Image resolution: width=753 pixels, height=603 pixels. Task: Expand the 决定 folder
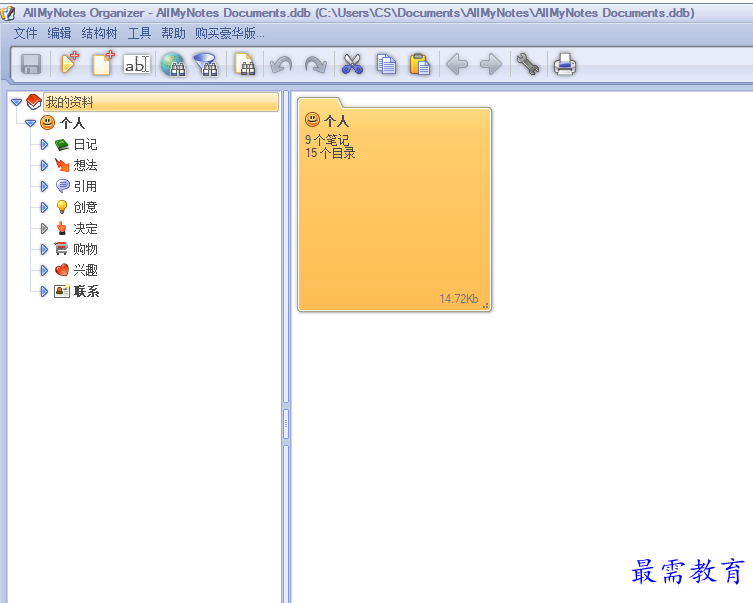coord(44,228)
